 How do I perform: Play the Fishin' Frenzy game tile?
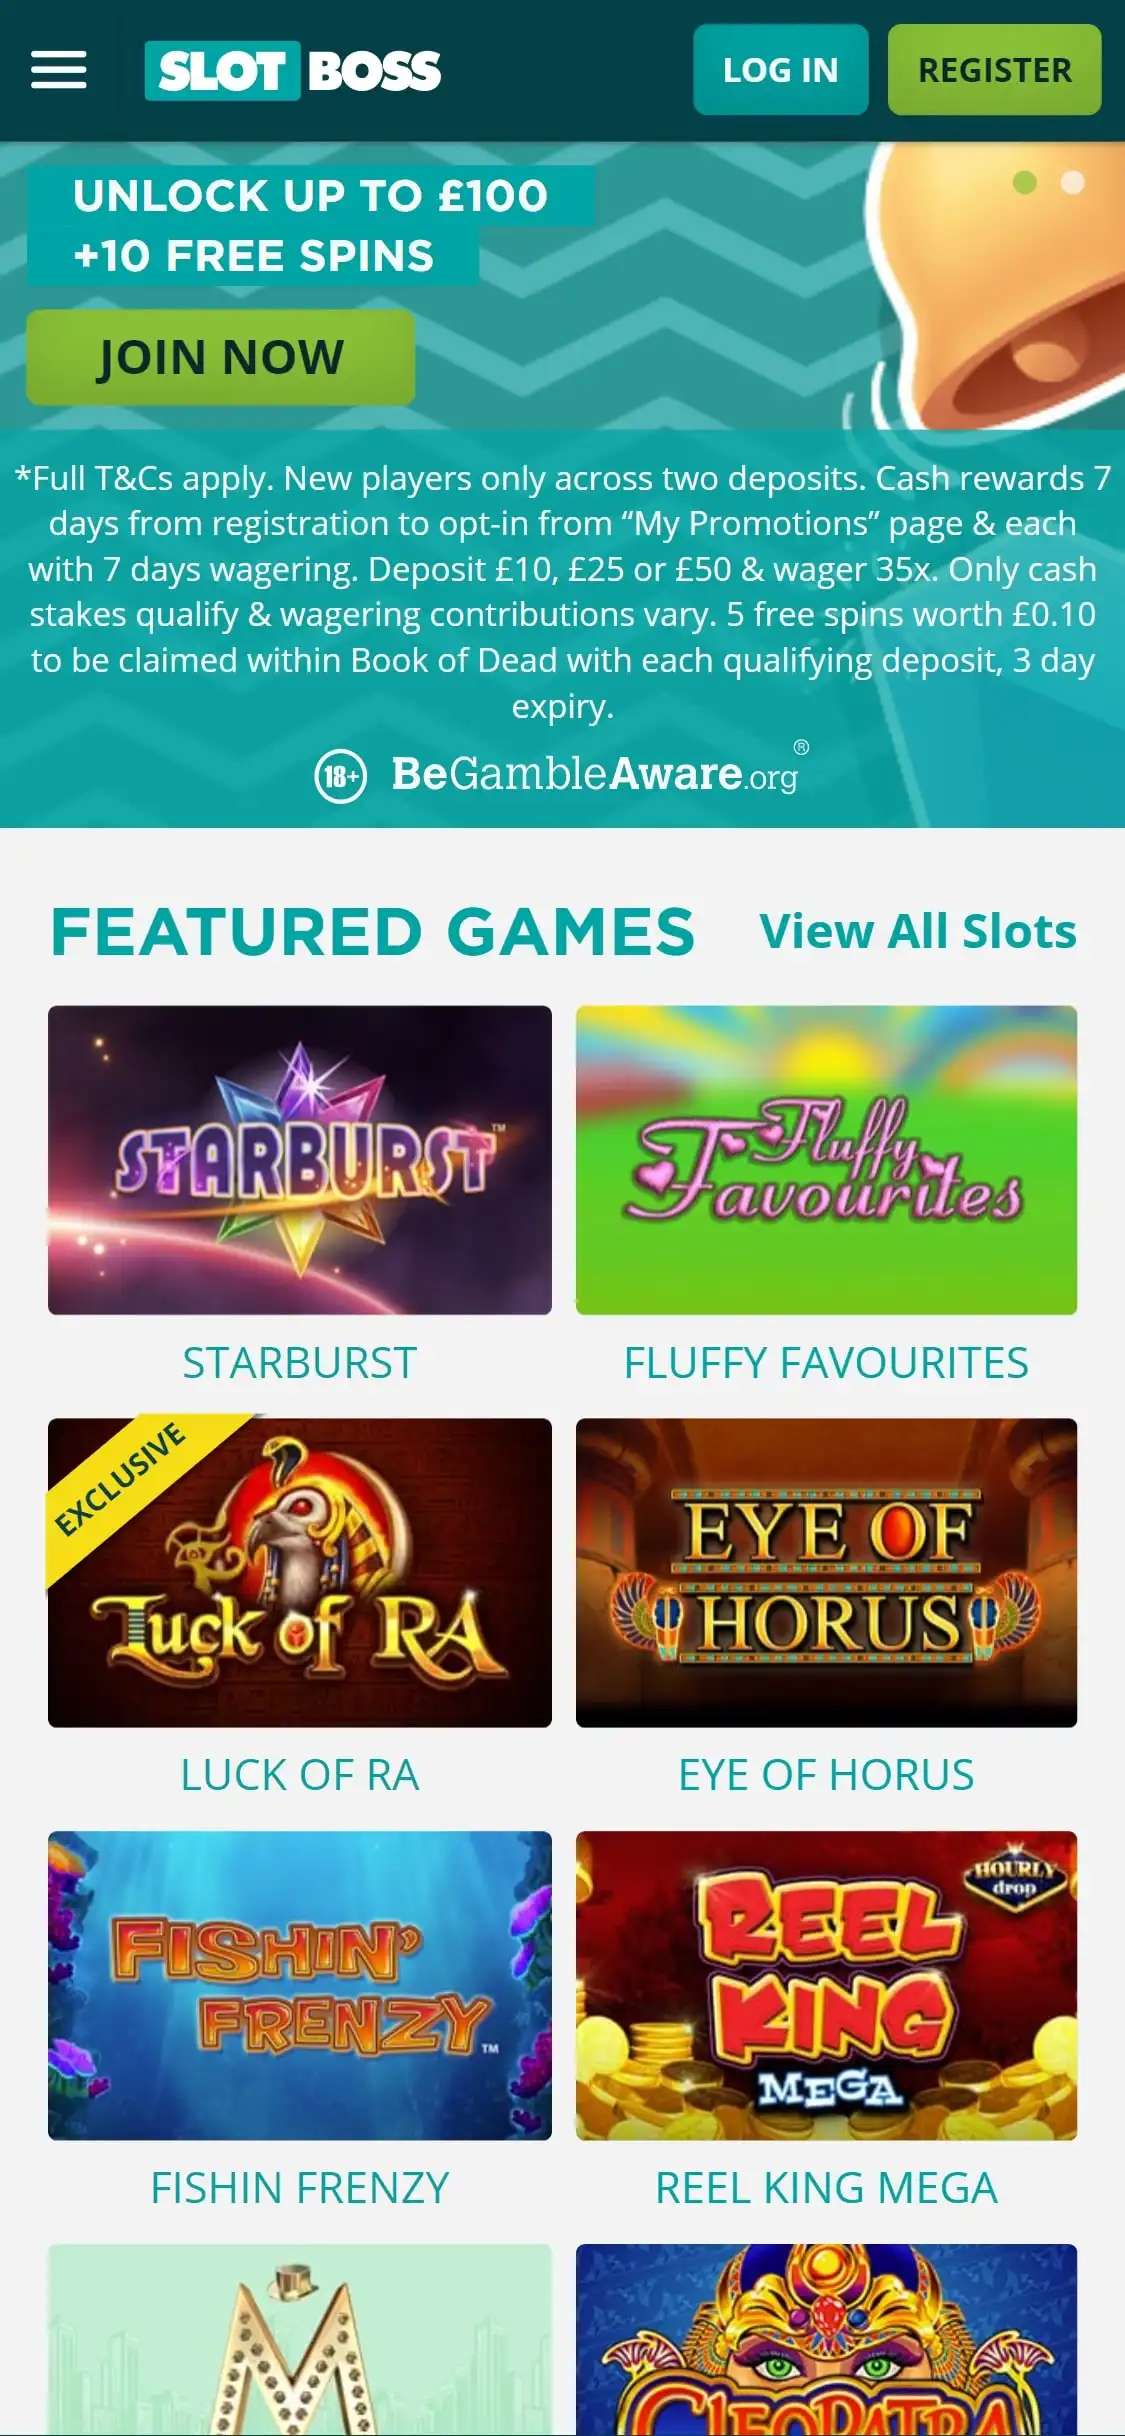click(x=300, y=1985)
